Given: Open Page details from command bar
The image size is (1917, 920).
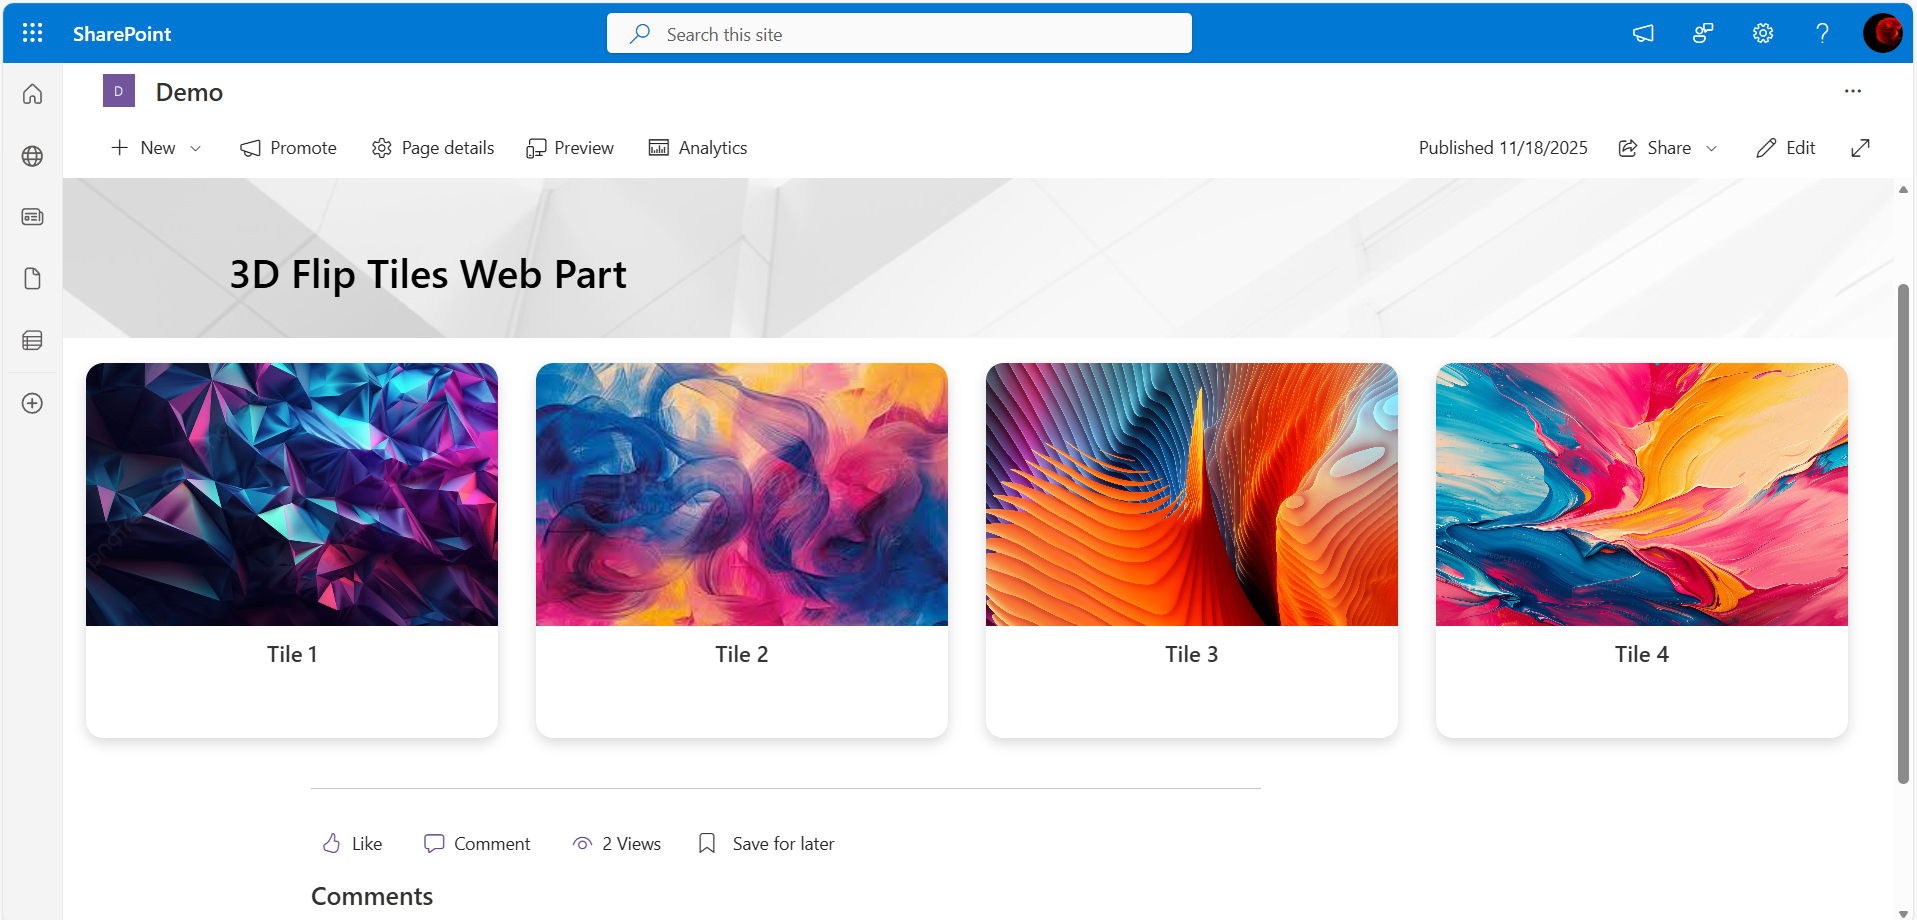Looking at the screenshot, I should click(x=433, y=148).
